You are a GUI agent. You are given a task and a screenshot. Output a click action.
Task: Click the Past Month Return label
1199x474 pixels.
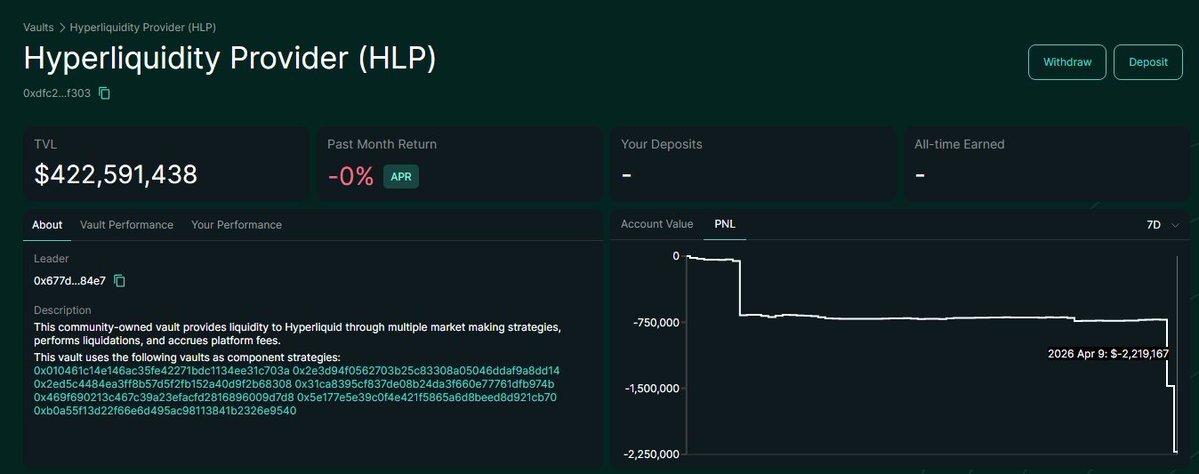click(x=382, y=144)
